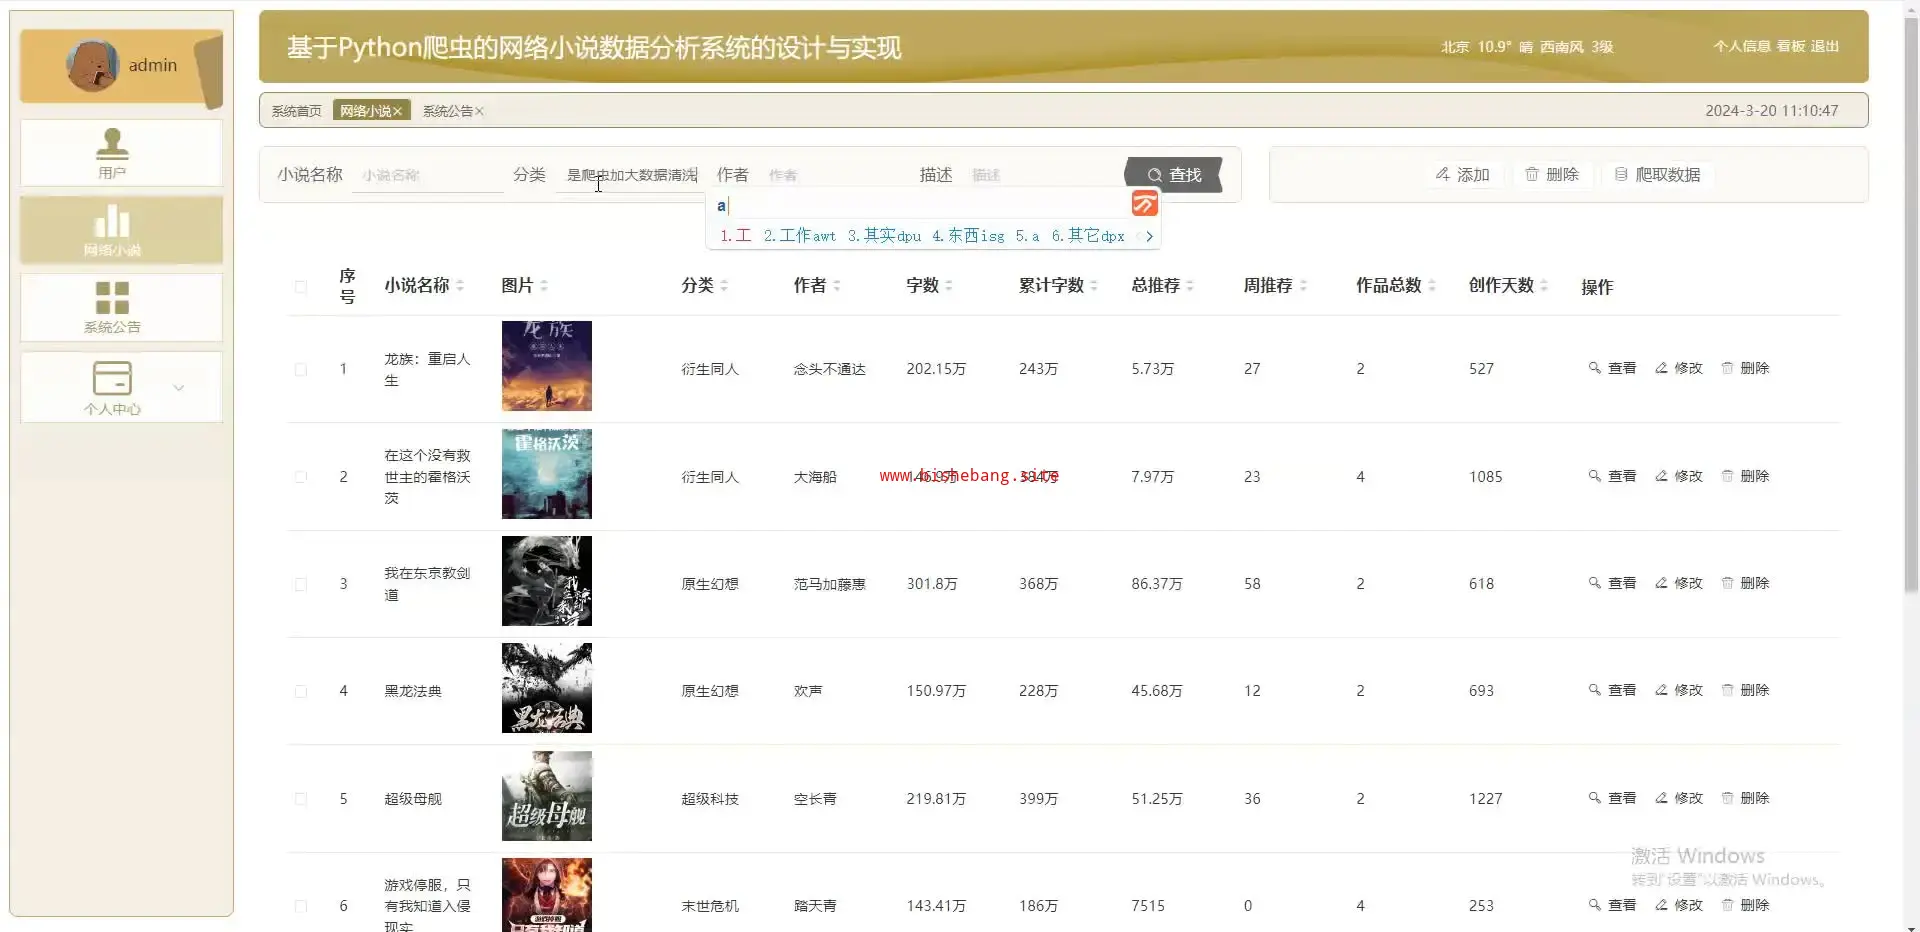This screenshot has width=1920, height=932.
Task: Select the checkbox for row 黑龙法典
Action: [x=301, y=691]
